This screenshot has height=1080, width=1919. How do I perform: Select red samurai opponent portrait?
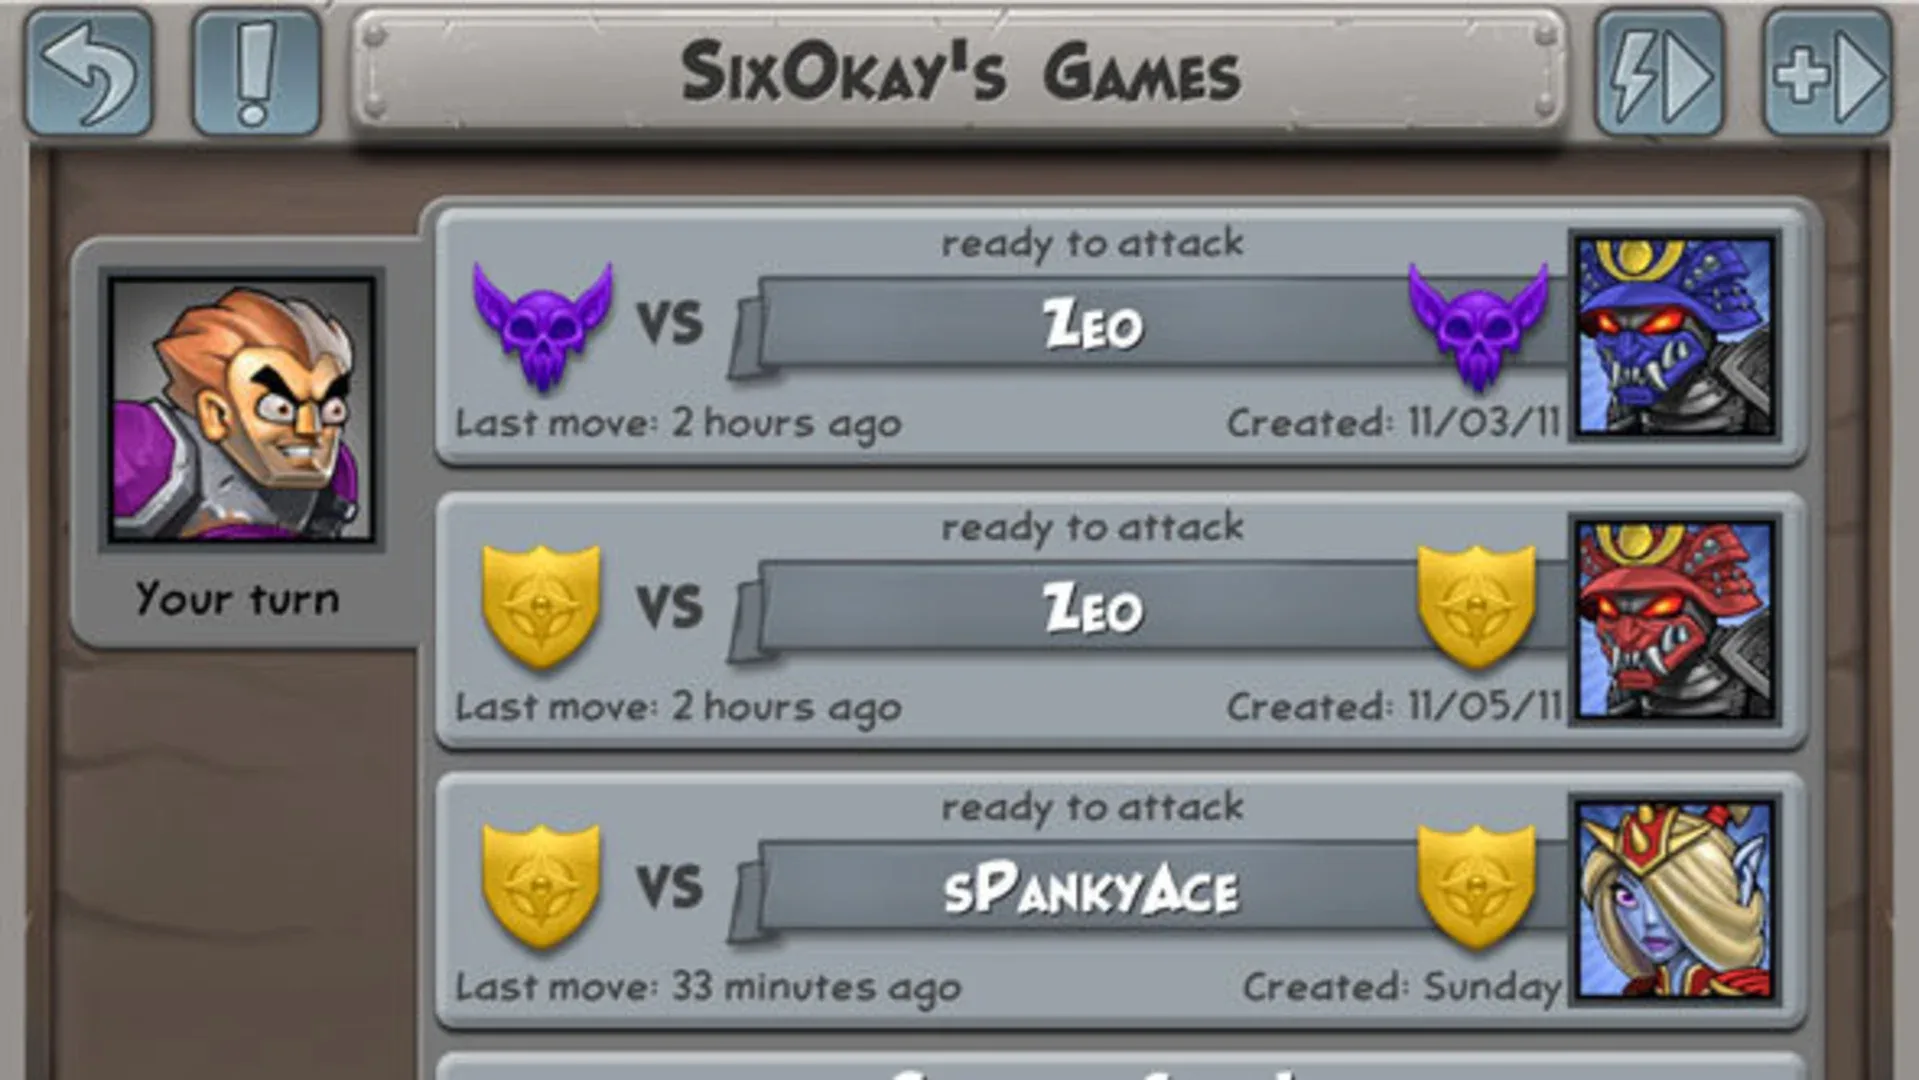pos(1675,620)
